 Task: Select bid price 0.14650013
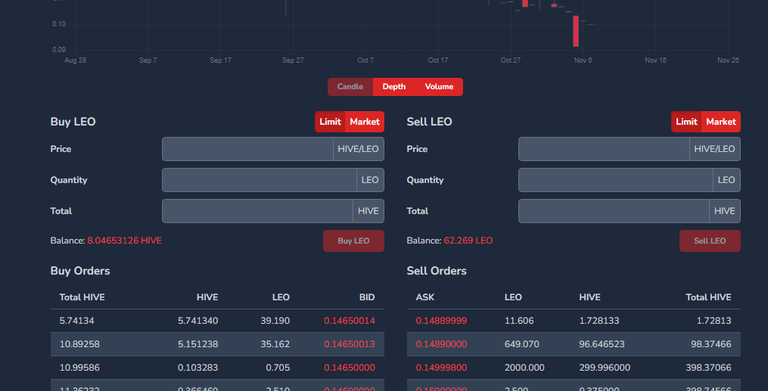tap(349, 344)
